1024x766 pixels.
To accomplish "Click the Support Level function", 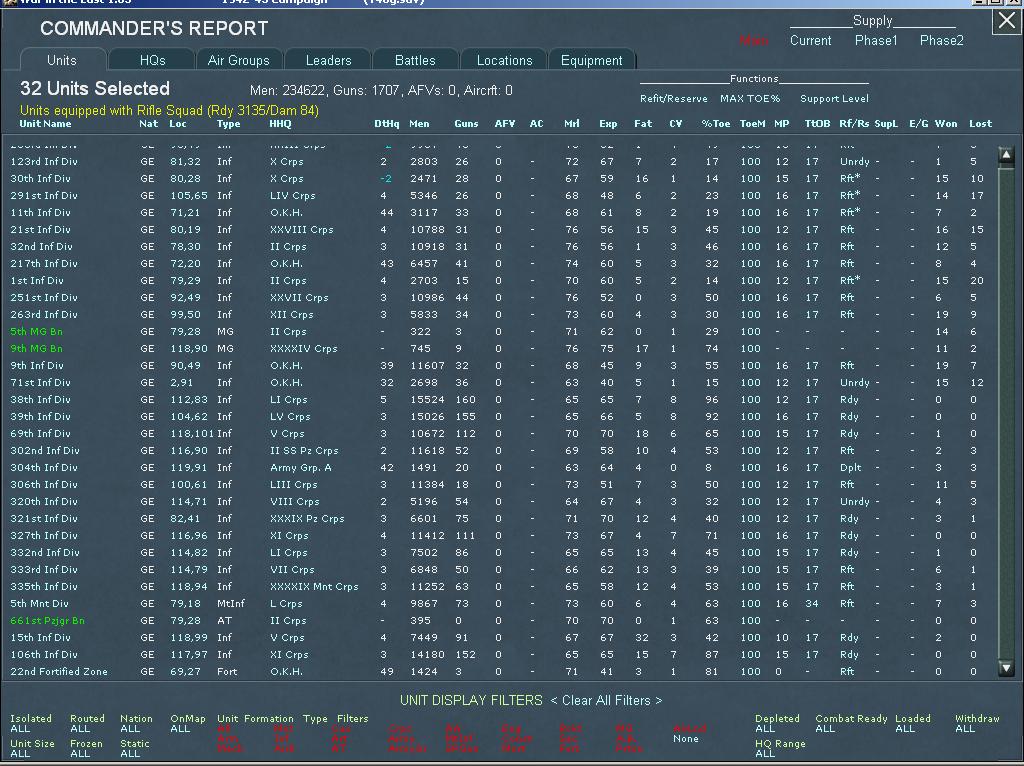I will 834,99.
